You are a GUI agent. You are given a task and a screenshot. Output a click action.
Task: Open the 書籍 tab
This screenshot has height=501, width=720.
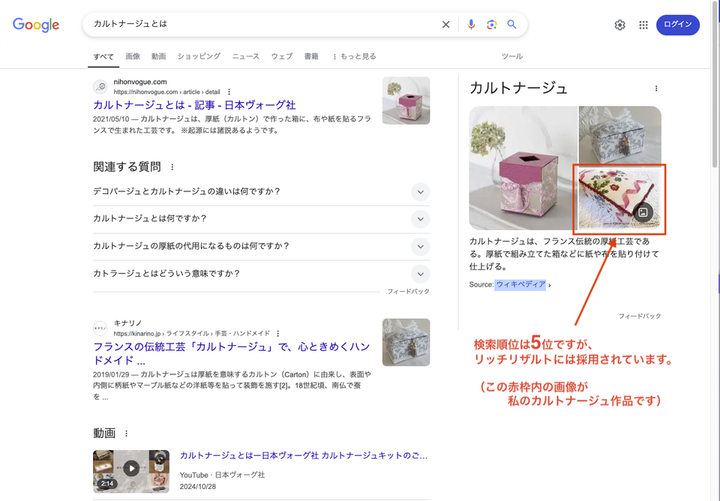[311, 56]
